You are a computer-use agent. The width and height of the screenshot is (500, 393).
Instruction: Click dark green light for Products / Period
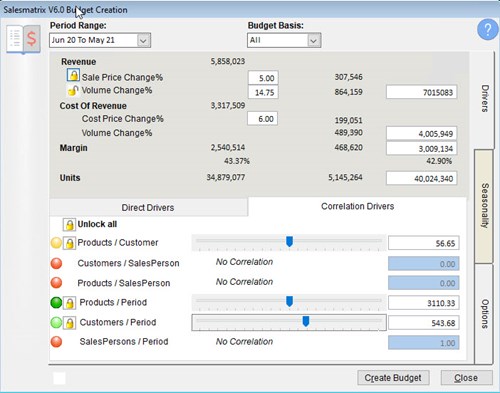pyautogui.click(x=56, y=303)
